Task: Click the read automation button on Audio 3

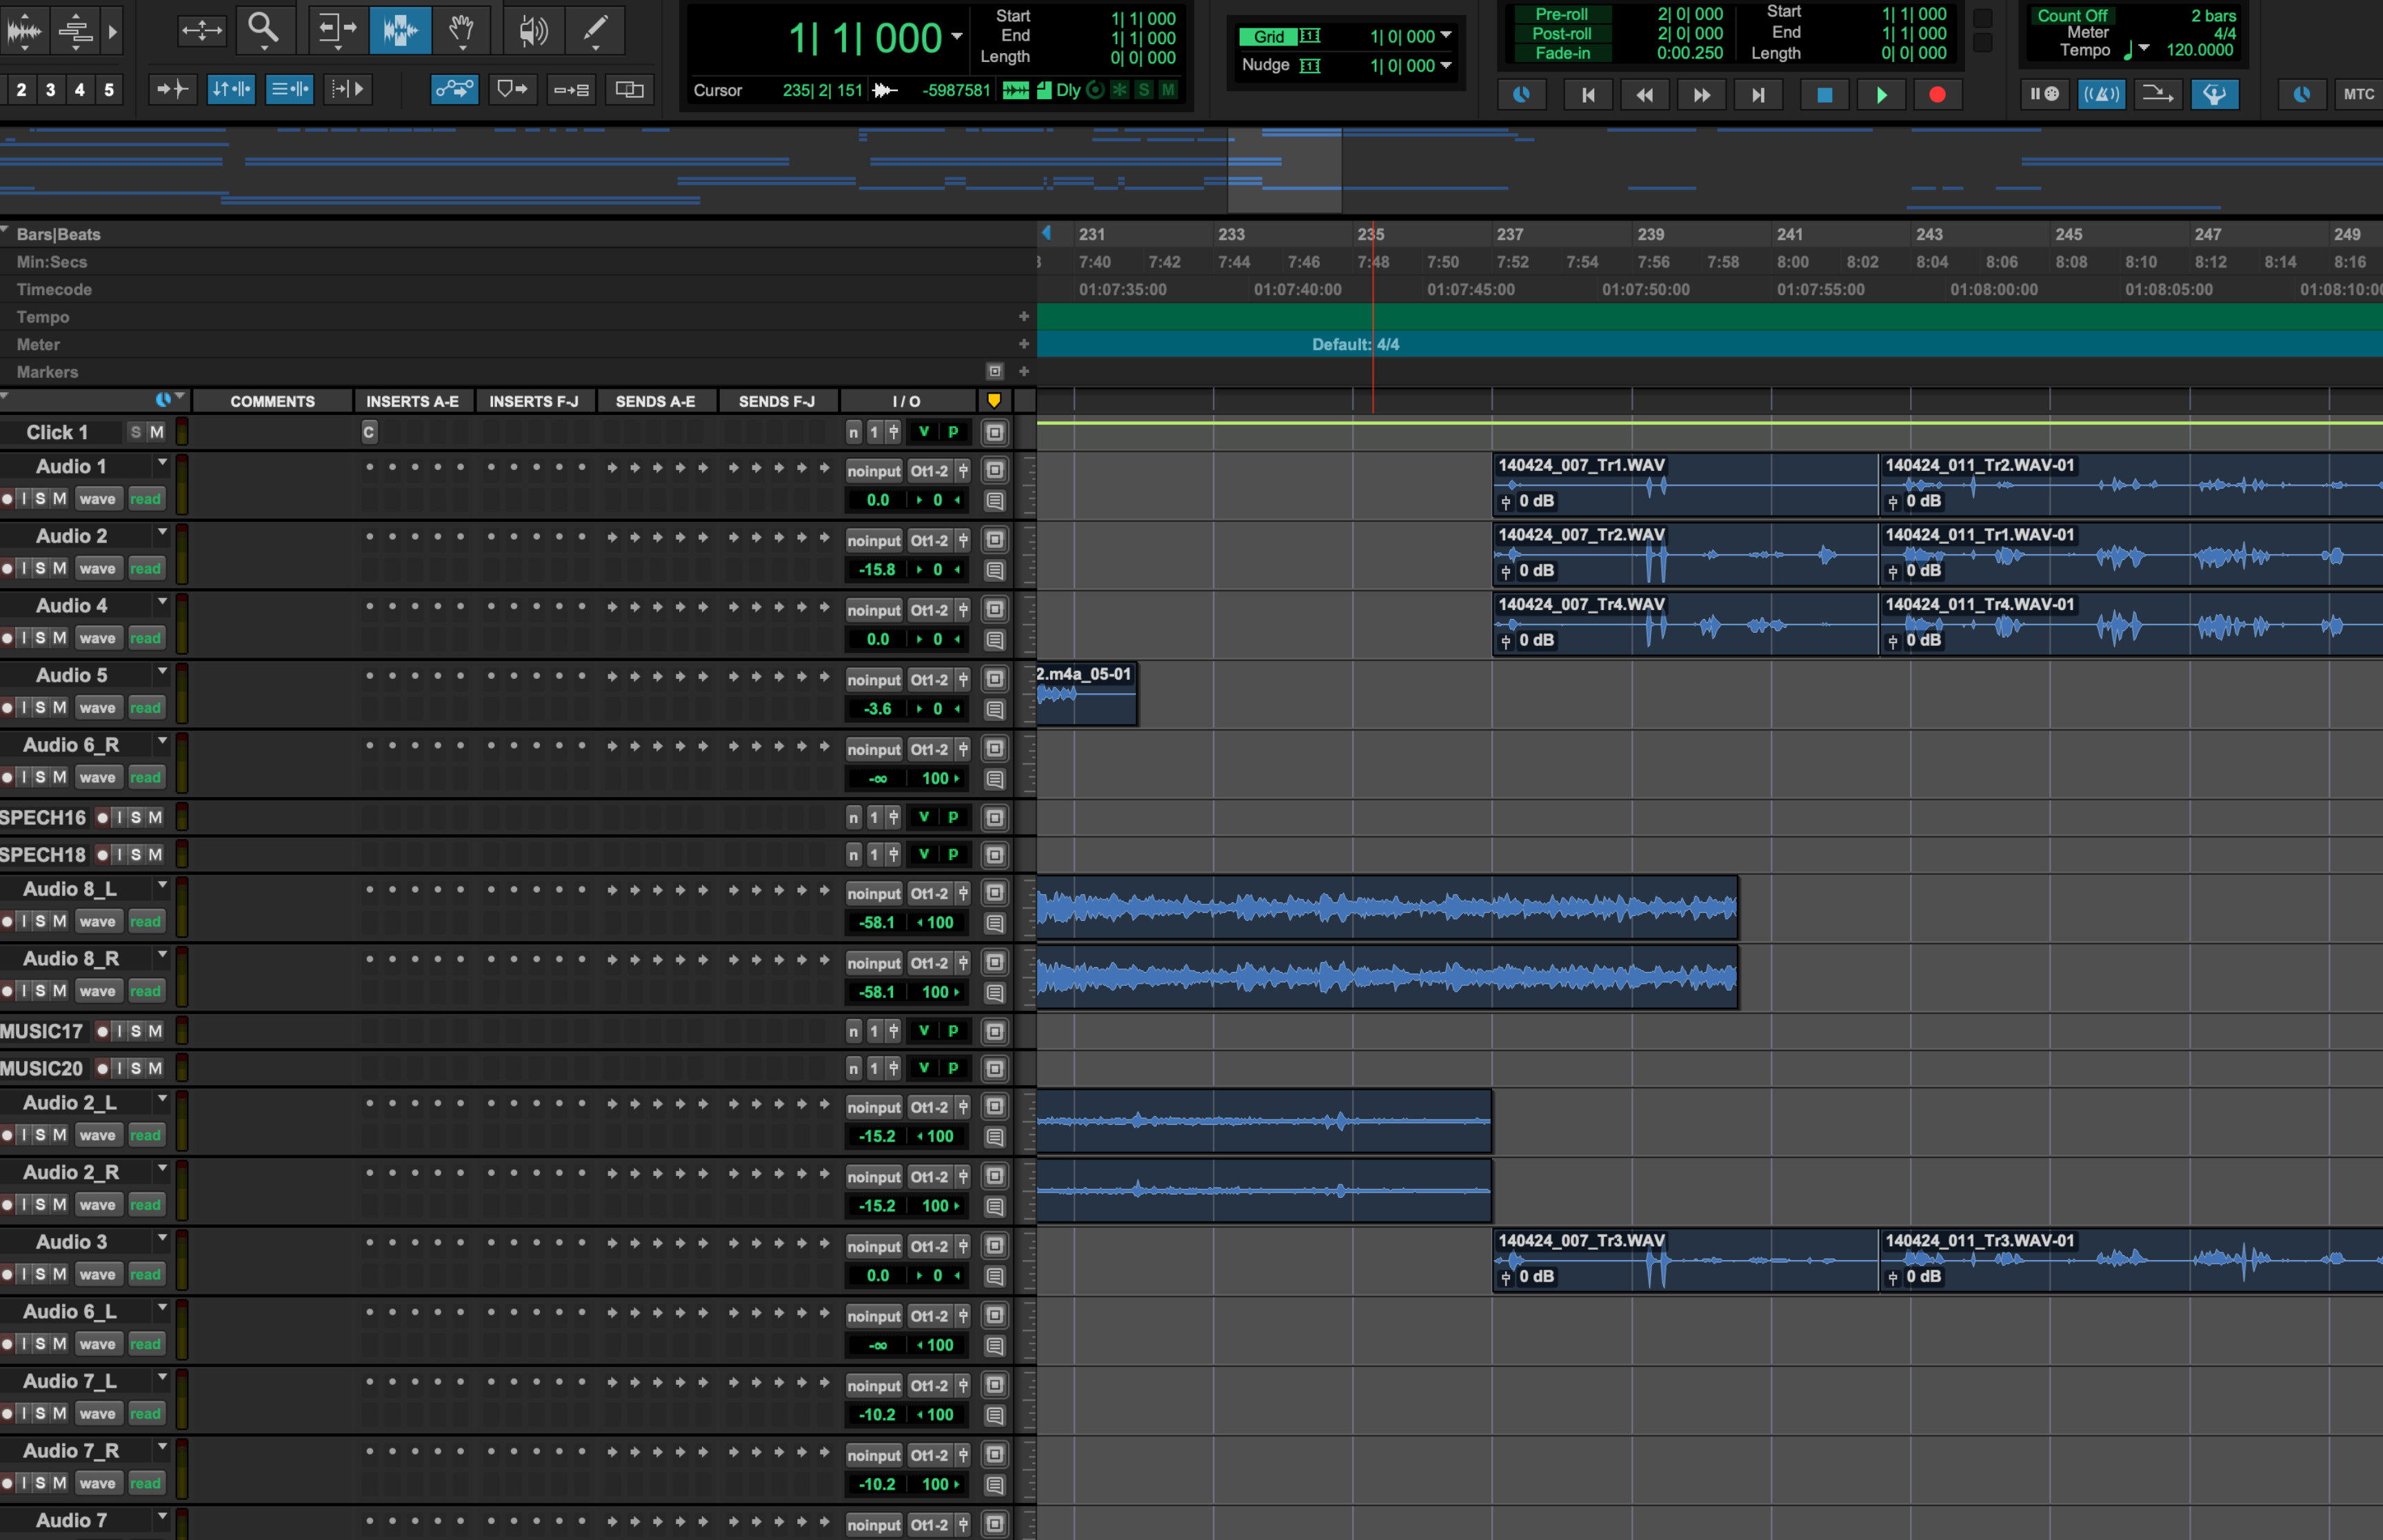Action: tap(145, 1274)
